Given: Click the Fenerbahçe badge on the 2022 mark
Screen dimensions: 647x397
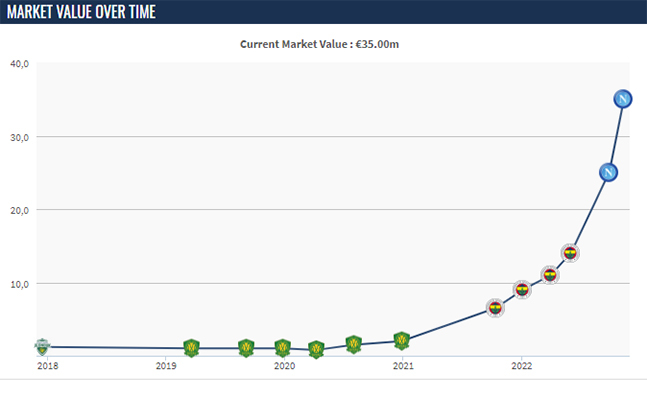Looking at the screenshot, I should tap(522, 290).
